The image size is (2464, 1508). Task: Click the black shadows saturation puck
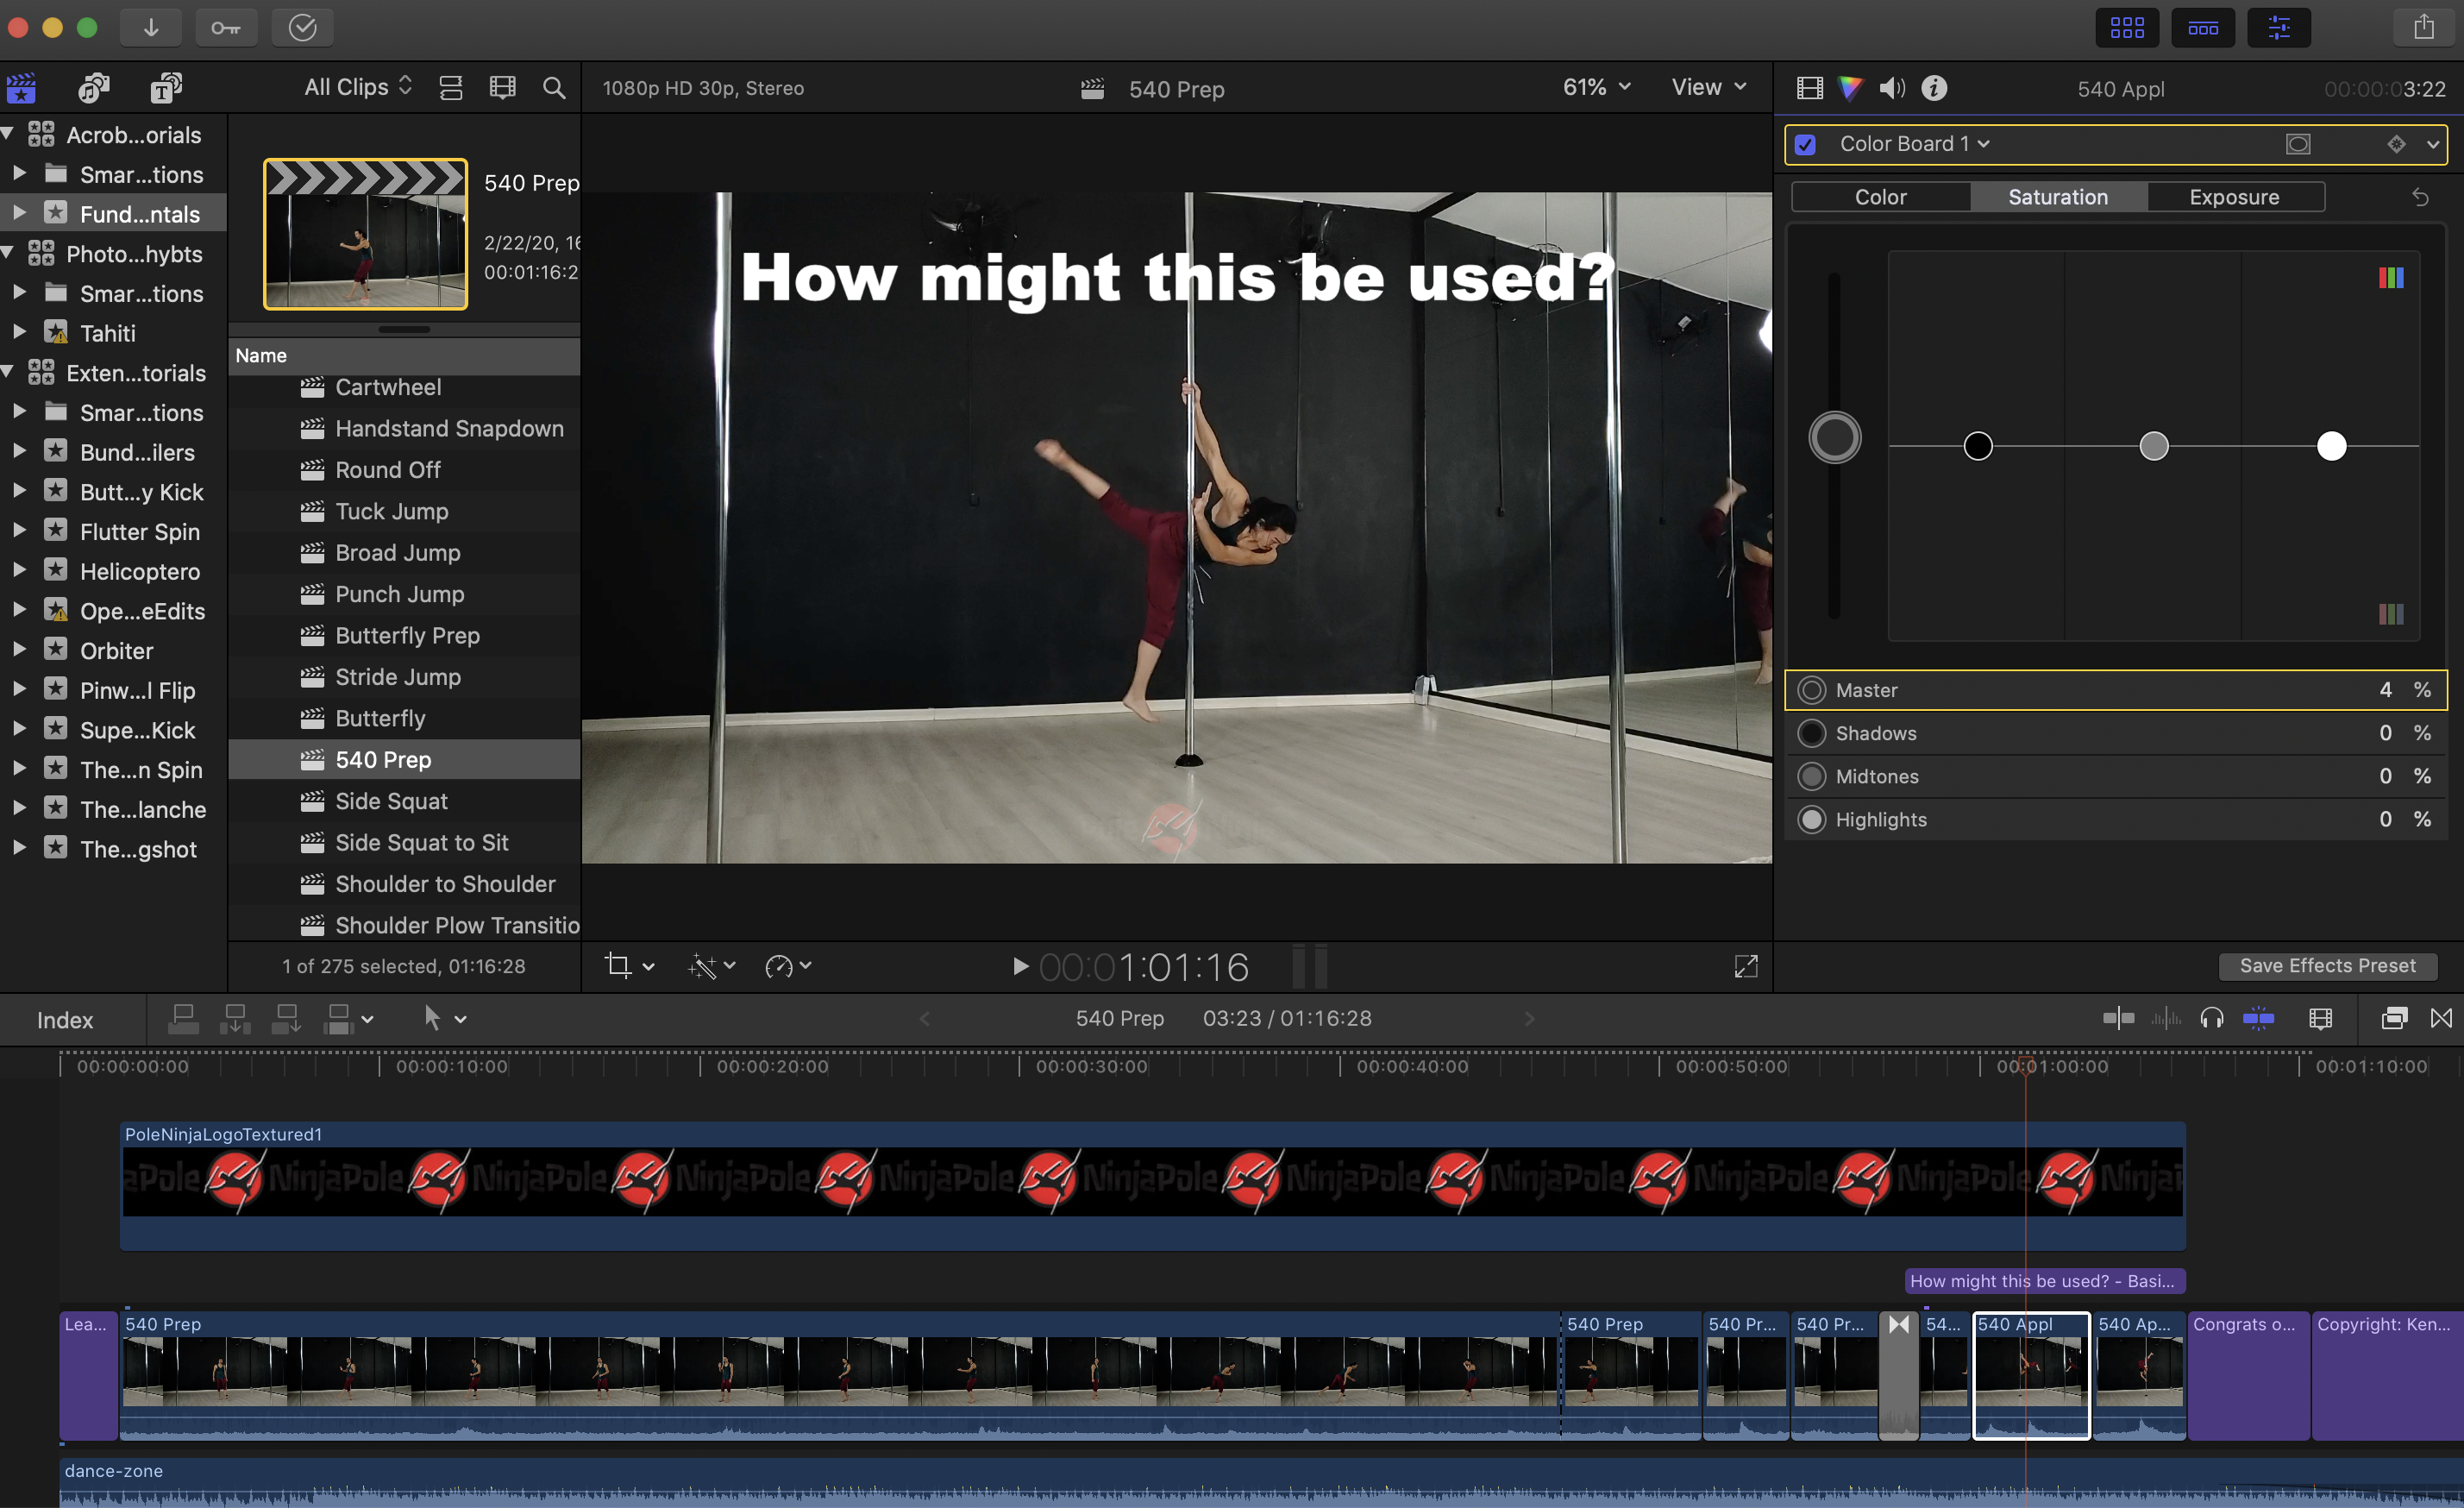(1977, 446)
